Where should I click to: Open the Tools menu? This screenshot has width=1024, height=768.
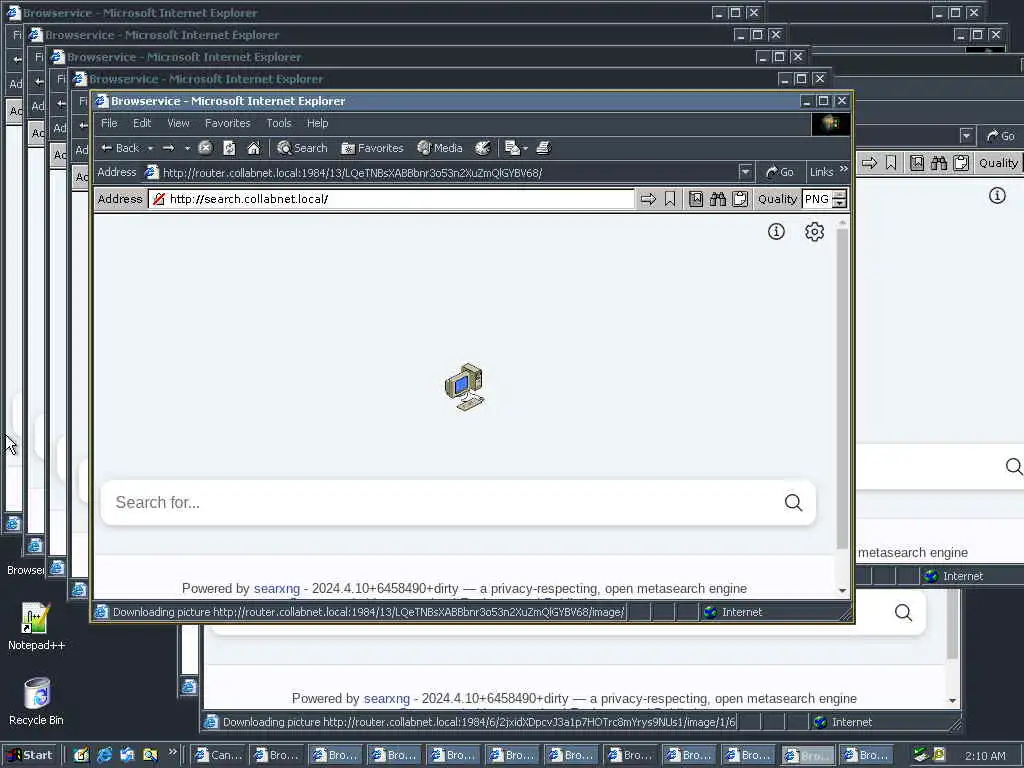click(279, 123)
